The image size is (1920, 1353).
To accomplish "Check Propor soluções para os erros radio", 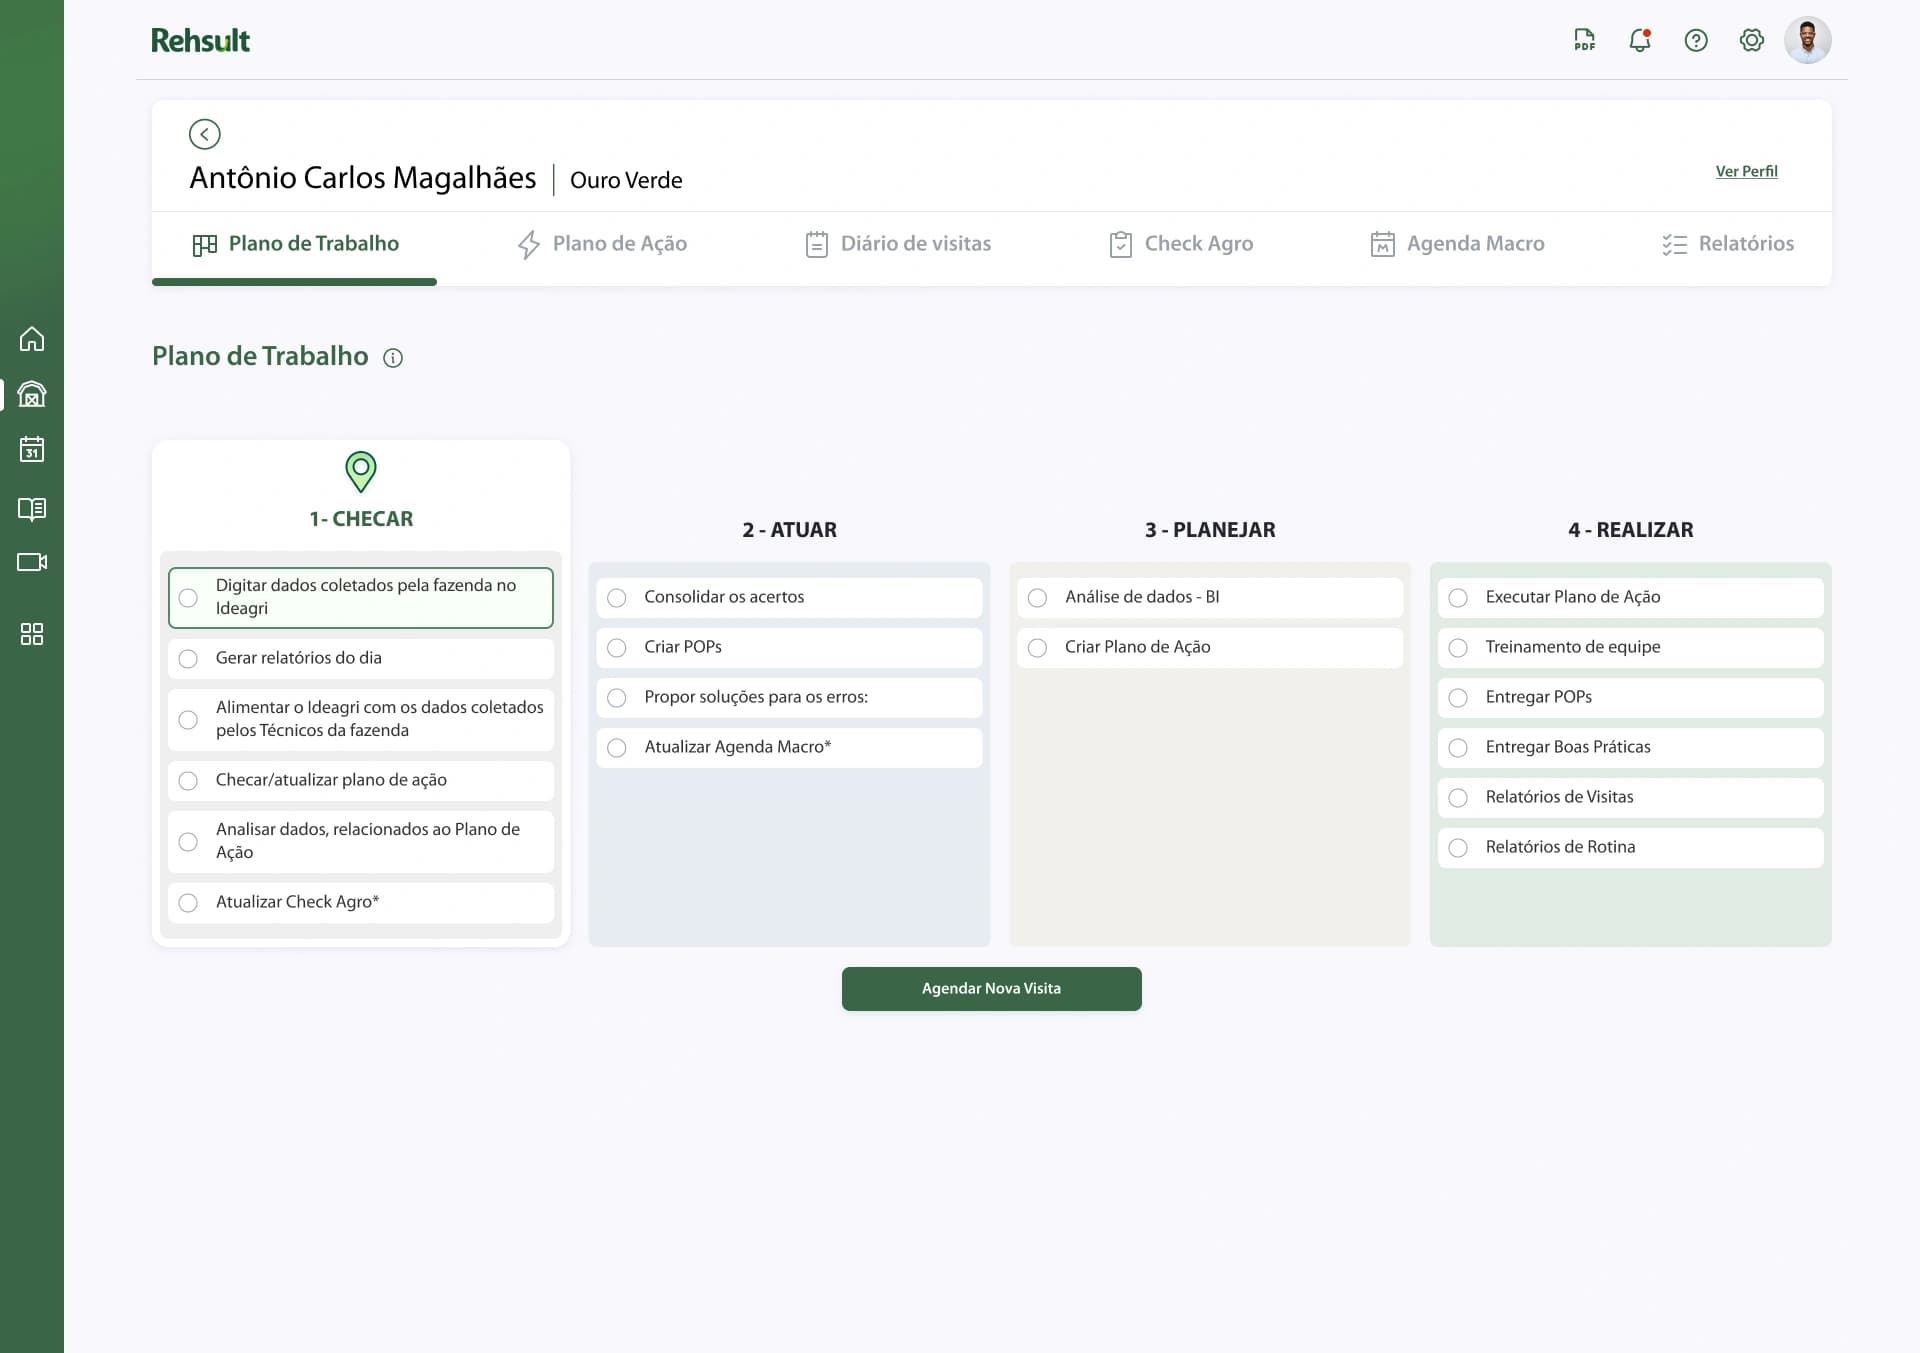I will pyautogui.click(x=617, y=698).
